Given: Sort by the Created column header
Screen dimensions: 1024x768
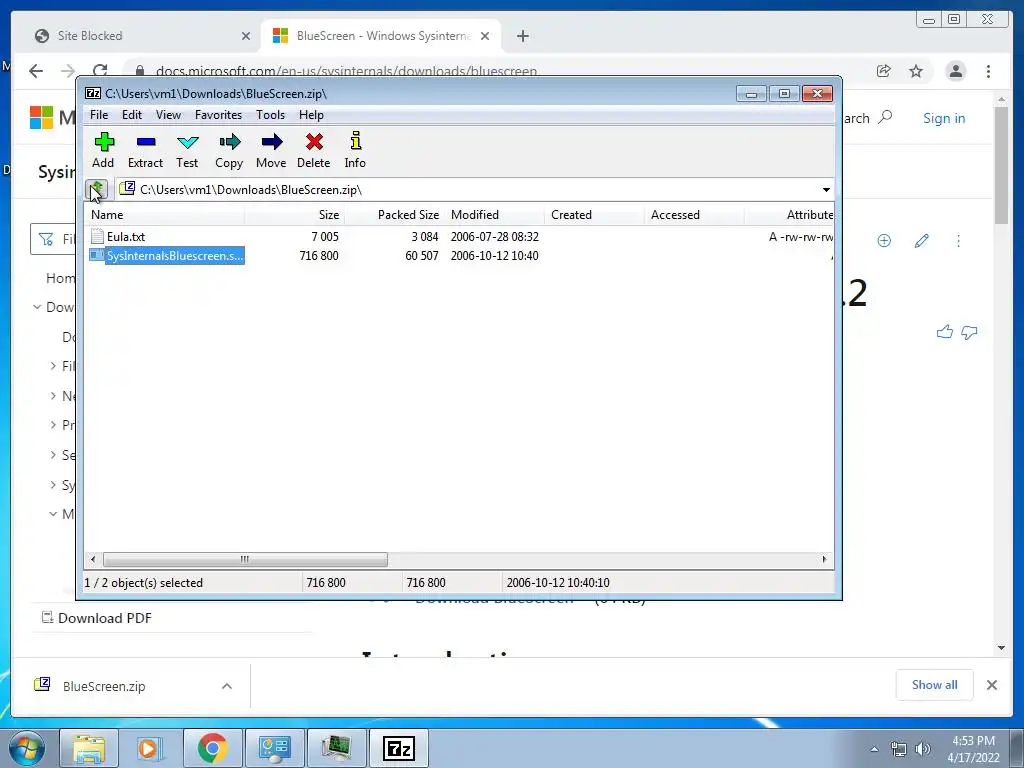Looking at the screenshot, I should tap(594, 215).
